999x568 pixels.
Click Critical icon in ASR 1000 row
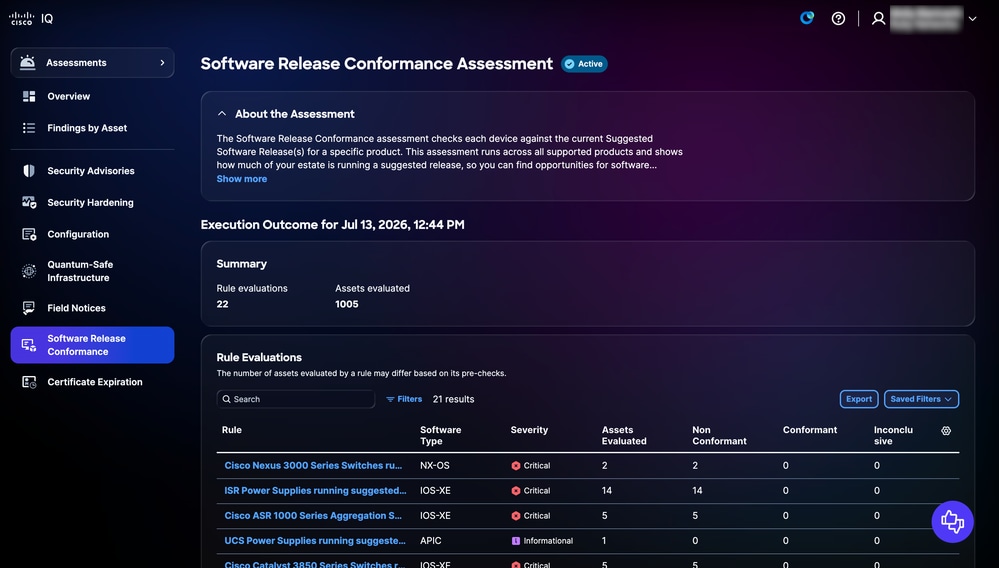(x=516, y=516)
